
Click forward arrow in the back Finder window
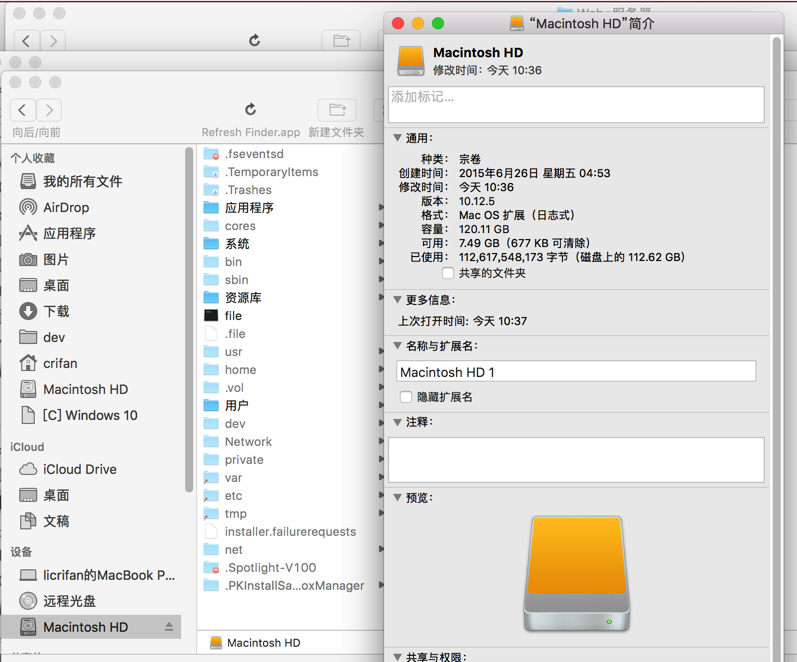coord(53,41)
